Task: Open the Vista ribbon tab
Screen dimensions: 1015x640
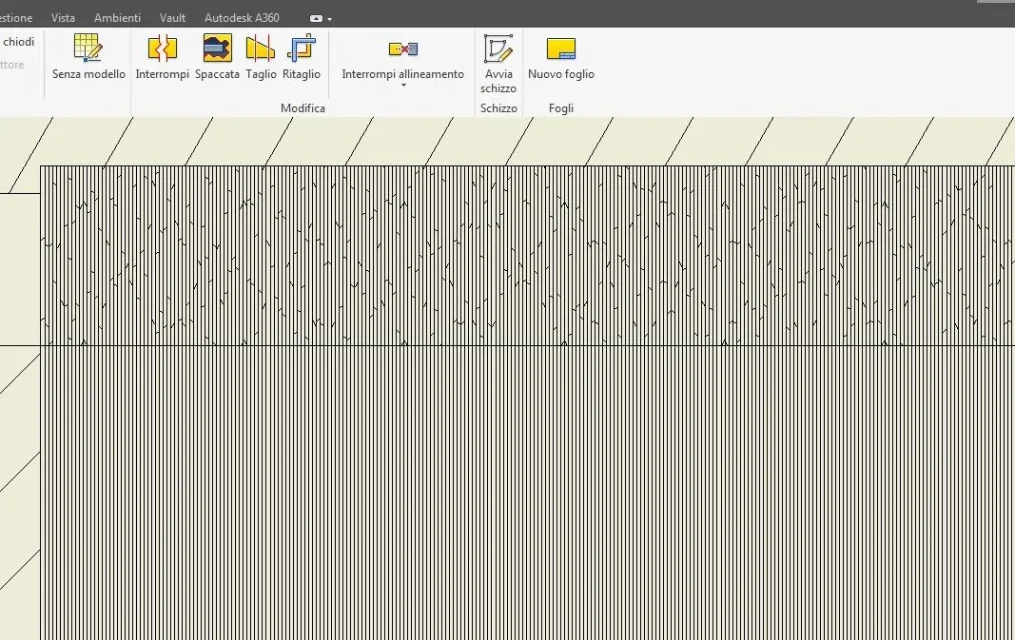Action: click(x=63, y=18)
